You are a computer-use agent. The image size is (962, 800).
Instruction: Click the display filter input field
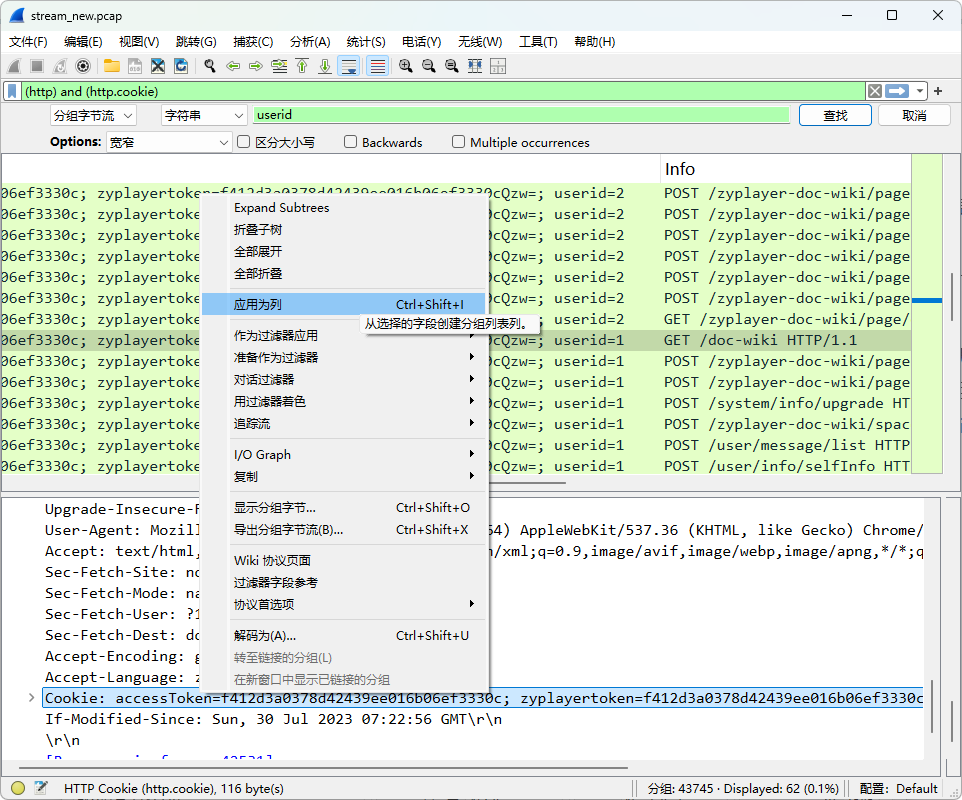443,91
